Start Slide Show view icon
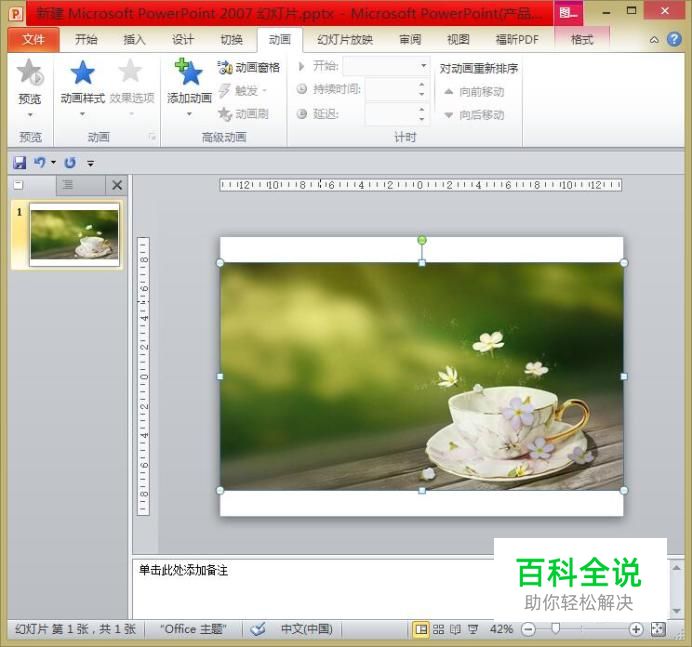 tap(473, 629)
